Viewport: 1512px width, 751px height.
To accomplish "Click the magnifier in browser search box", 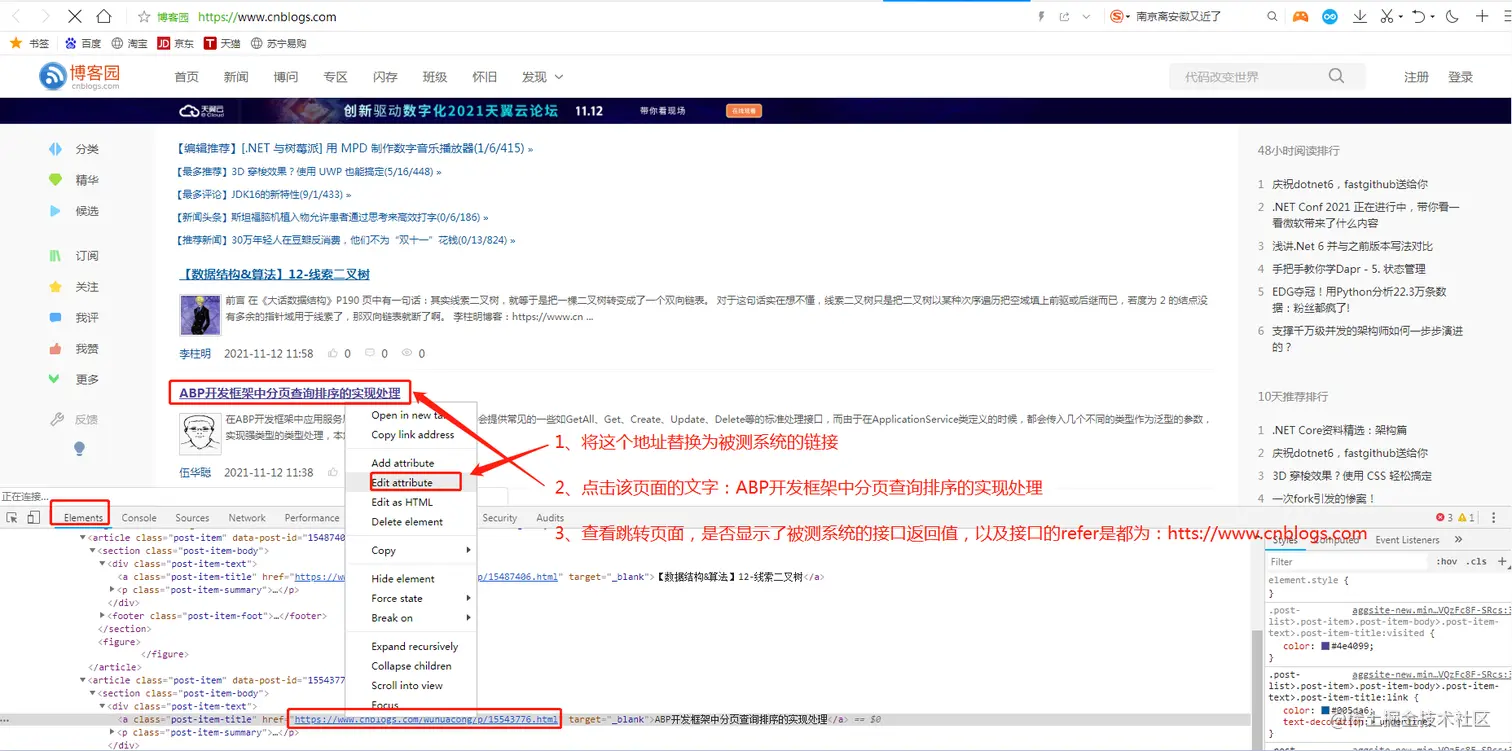I will [1272, 17].
